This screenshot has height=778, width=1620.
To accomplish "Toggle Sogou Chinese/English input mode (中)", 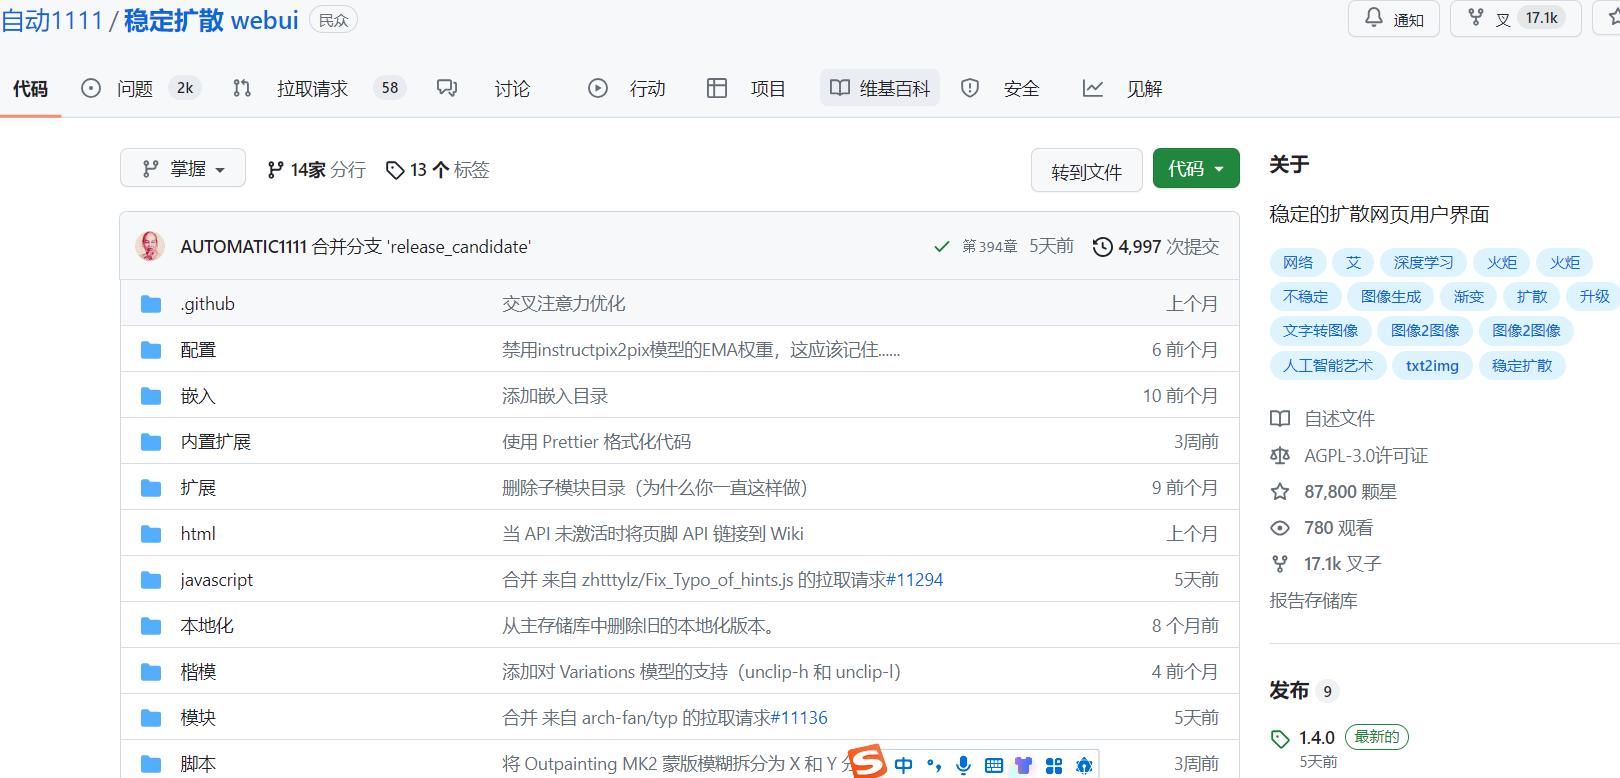I will coord(904,765).
